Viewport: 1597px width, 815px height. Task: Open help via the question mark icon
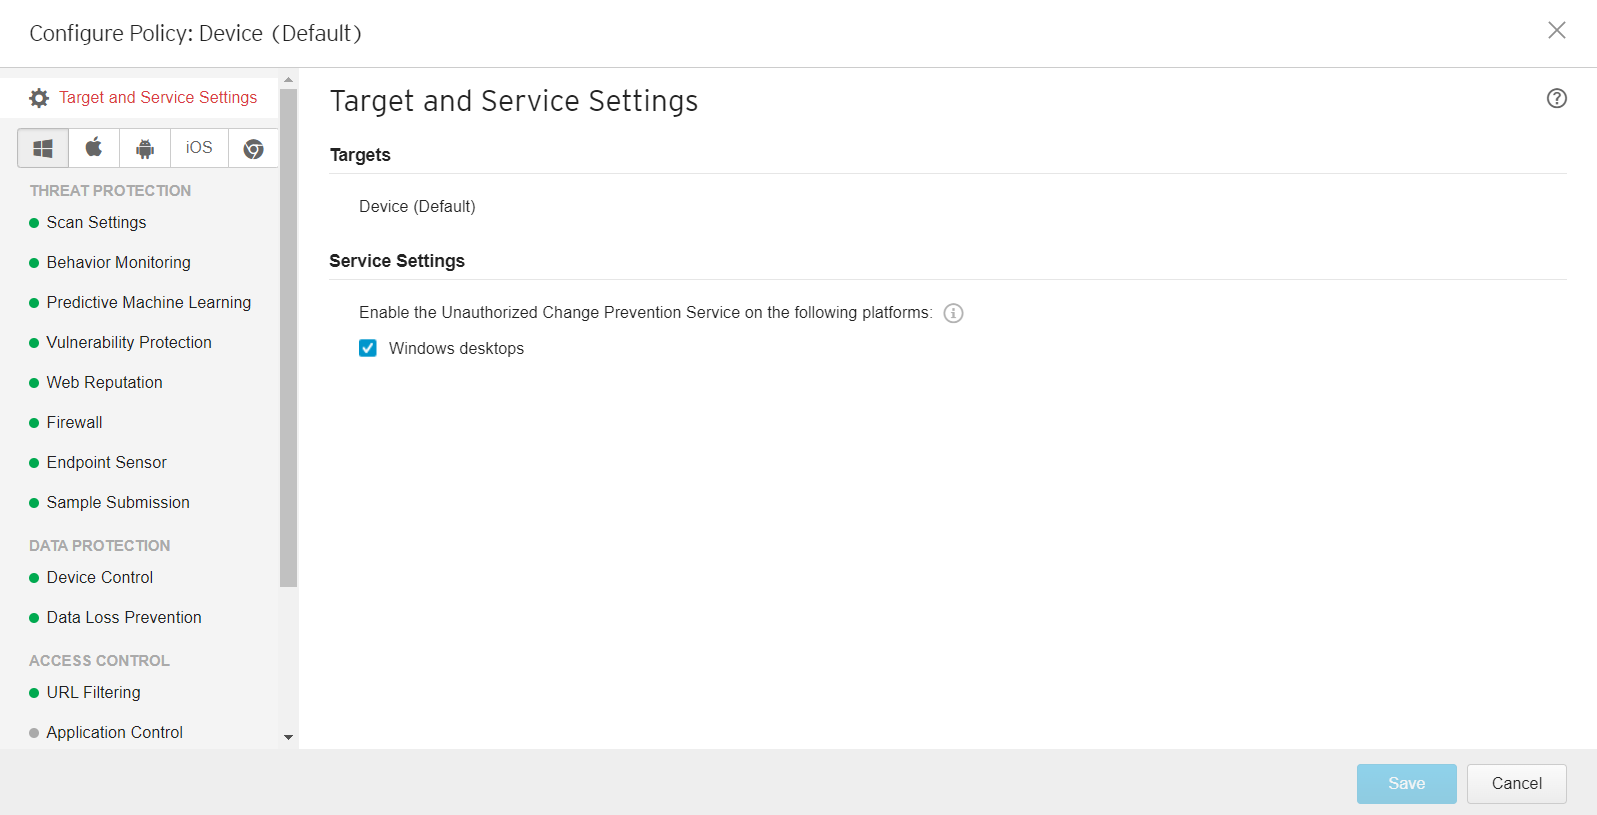click(x=1556, y=98)
